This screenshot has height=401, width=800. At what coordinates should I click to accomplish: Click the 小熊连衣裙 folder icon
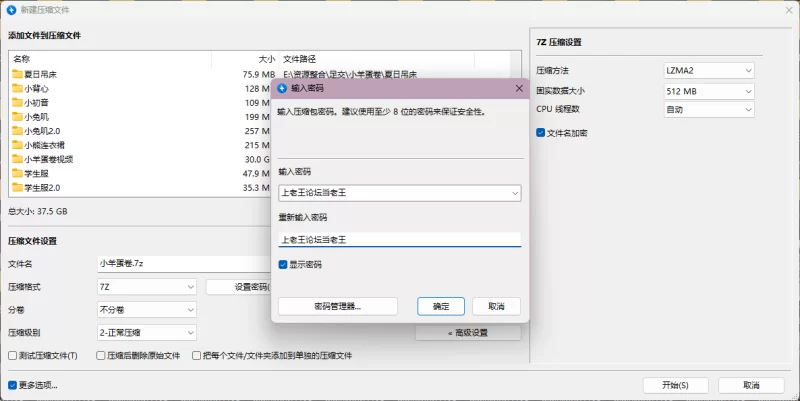pos(17,145)
